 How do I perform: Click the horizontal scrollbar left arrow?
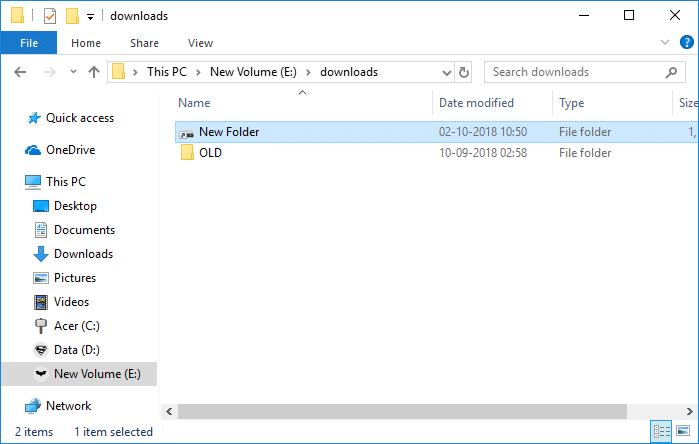(x=169, y=411)
